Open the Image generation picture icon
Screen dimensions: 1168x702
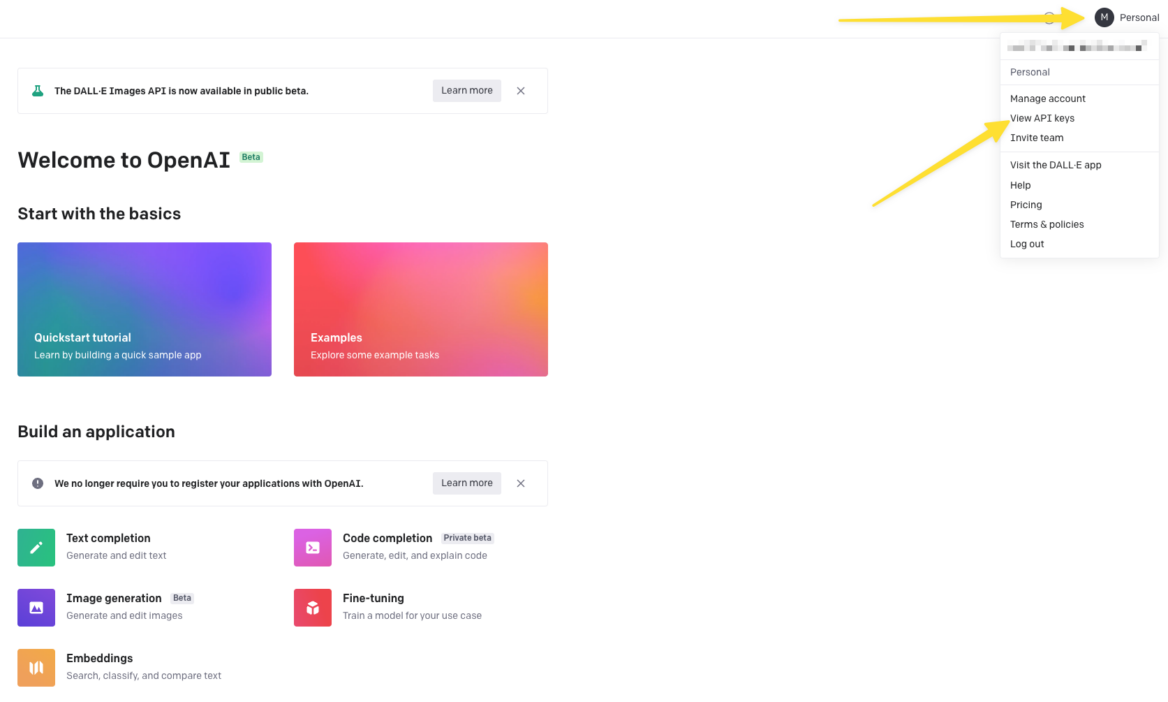[x=36, y=607]
